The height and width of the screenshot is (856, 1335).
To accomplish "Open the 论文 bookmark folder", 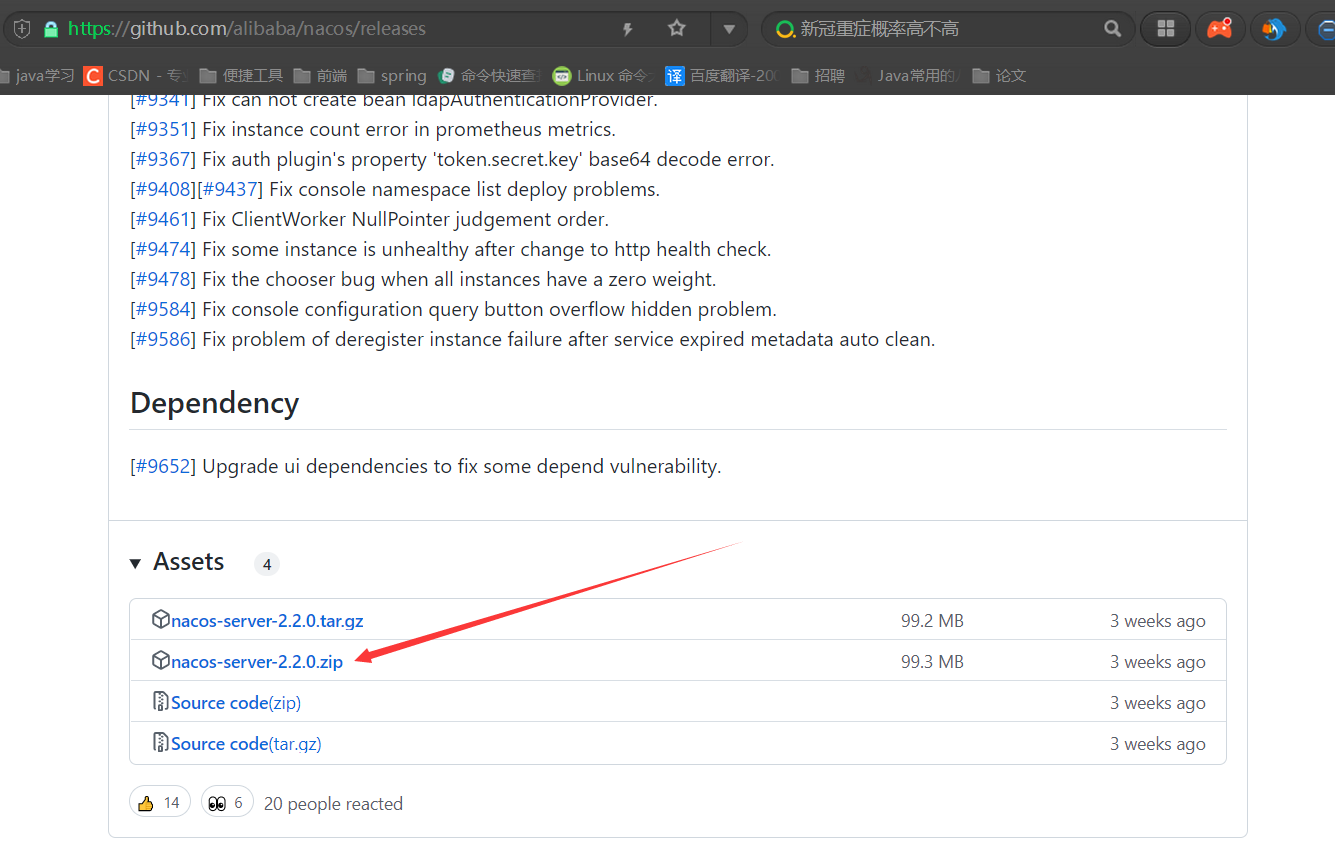I will (x=999, y=75).
